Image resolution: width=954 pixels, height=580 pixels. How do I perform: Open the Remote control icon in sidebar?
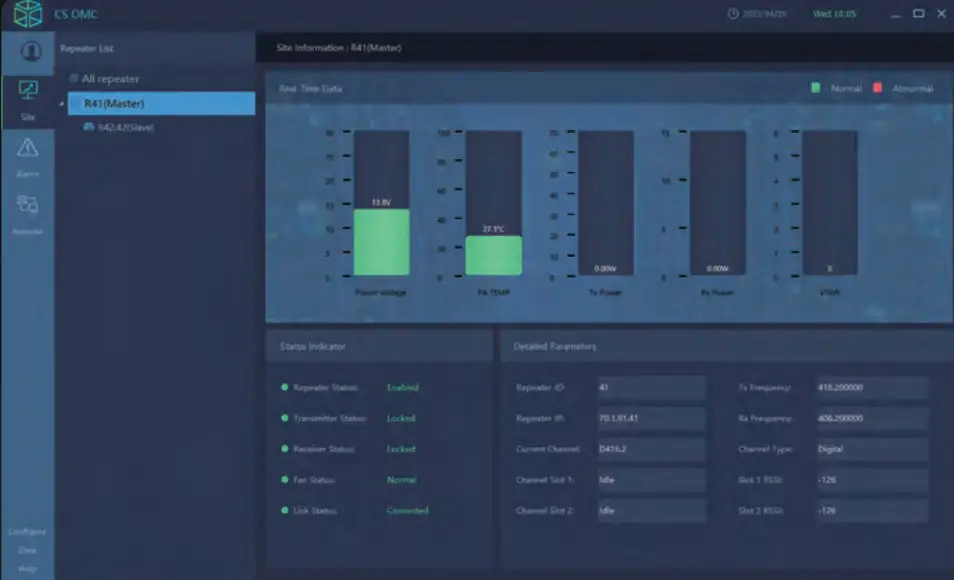coord(27,204)
